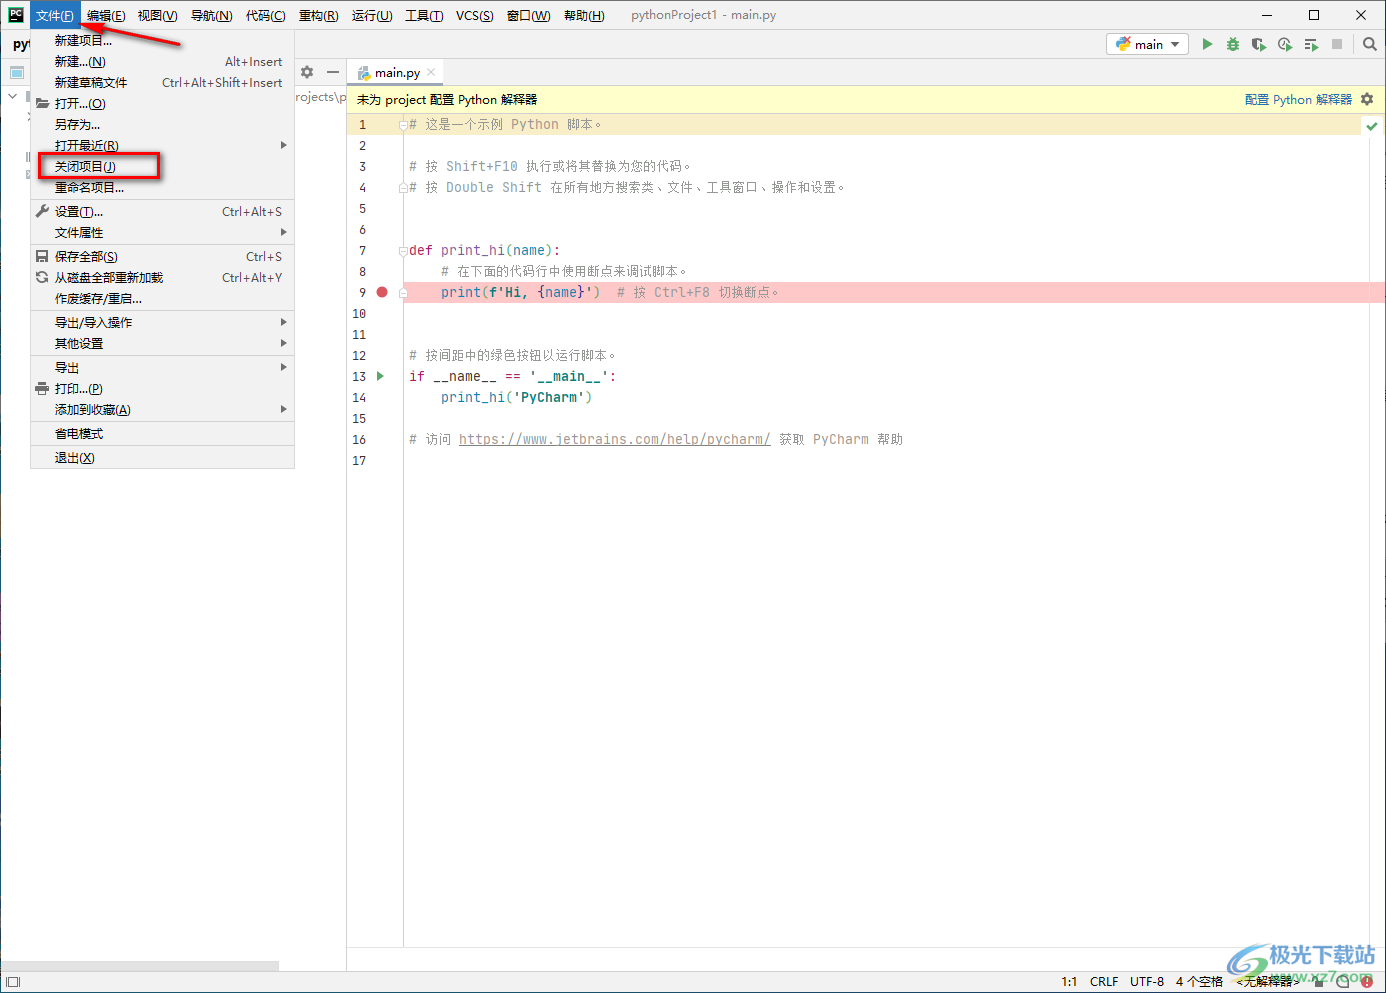Image resolution: width=1386 pixels, height=993 pixels.
Task: Select 重命名项目... menu entry
Action: point(163,187)
